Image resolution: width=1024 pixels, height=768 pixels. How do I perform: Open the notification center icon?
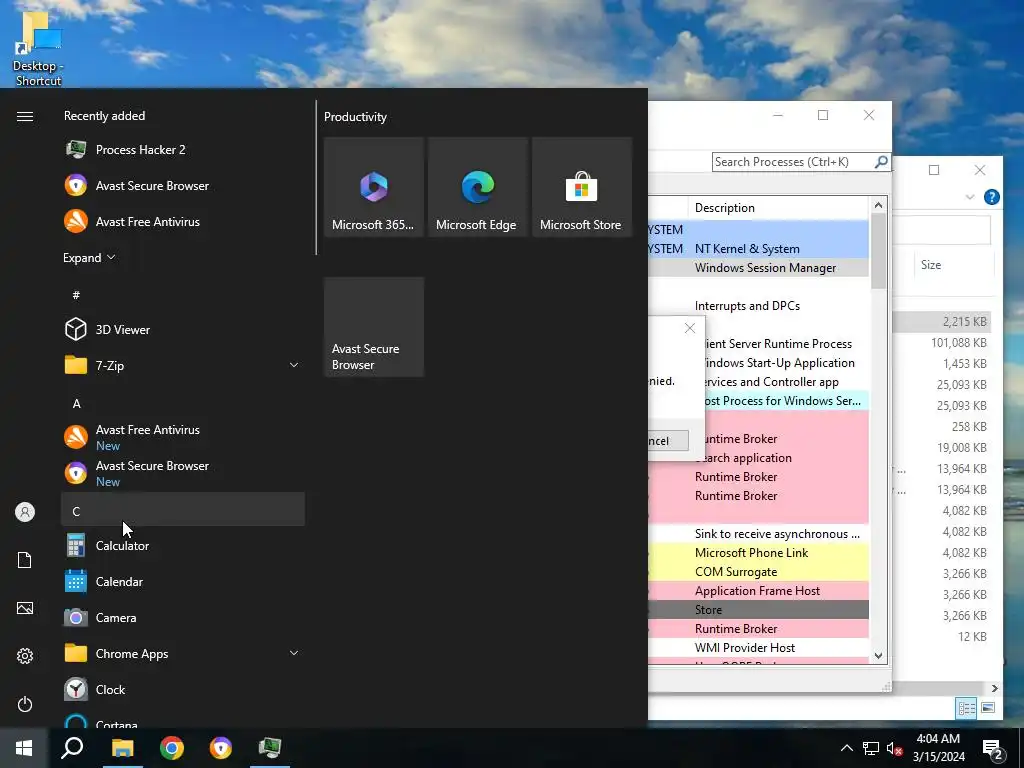993,748
